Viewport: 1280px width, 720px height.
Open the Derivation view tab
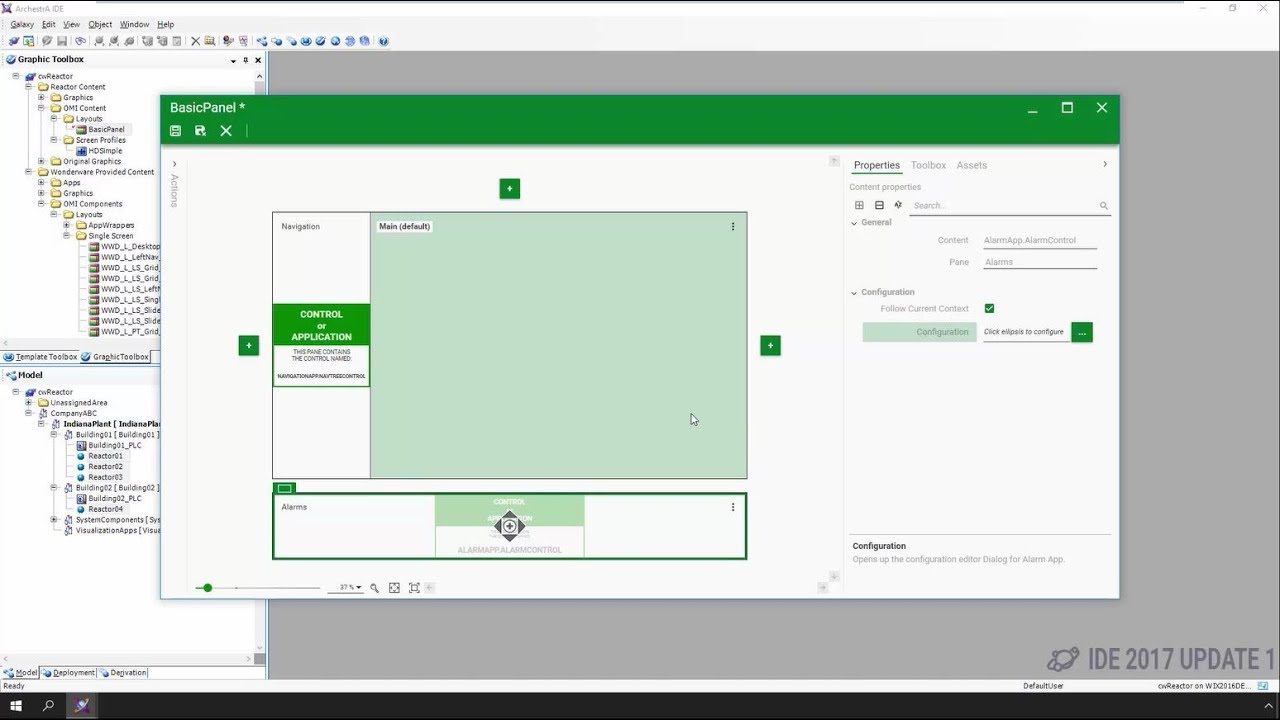click(x=123, y=673)
